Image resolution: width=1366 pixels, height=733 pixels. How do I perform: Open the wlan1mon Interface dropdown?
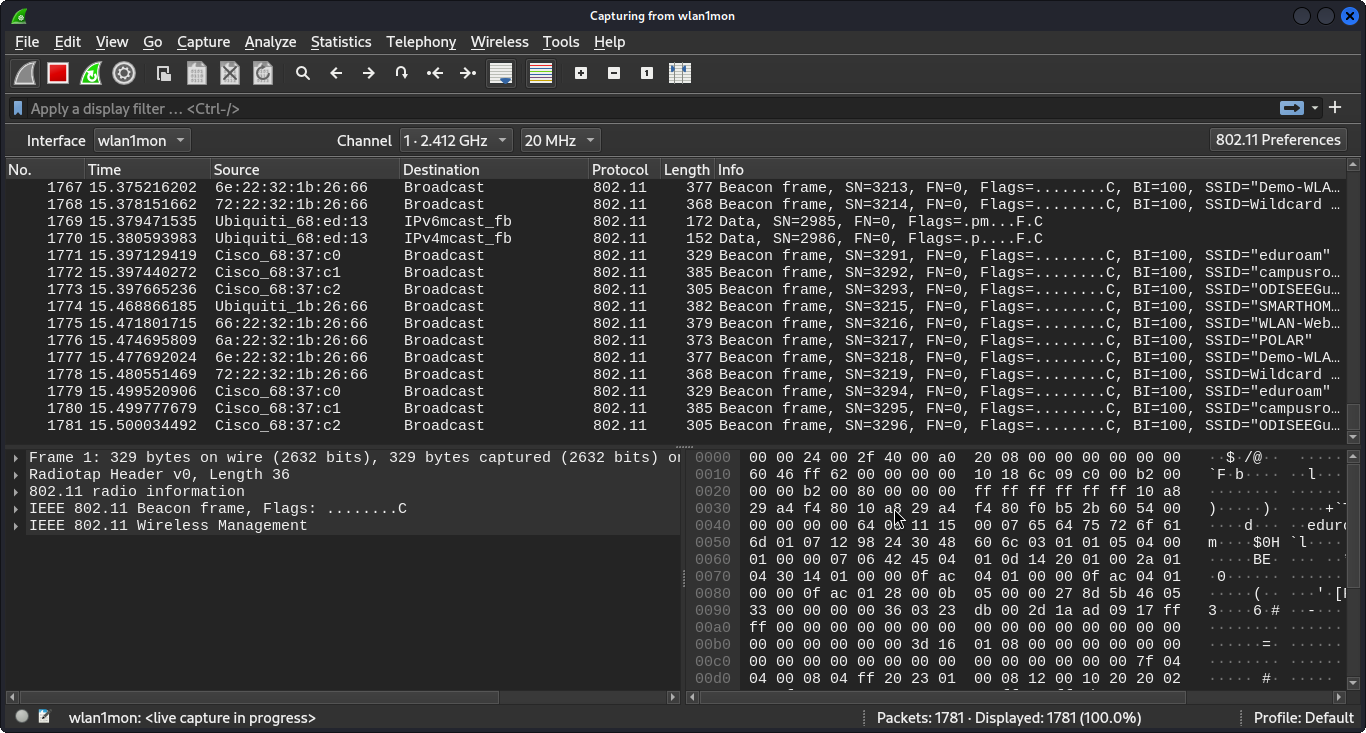coord(142,140)
